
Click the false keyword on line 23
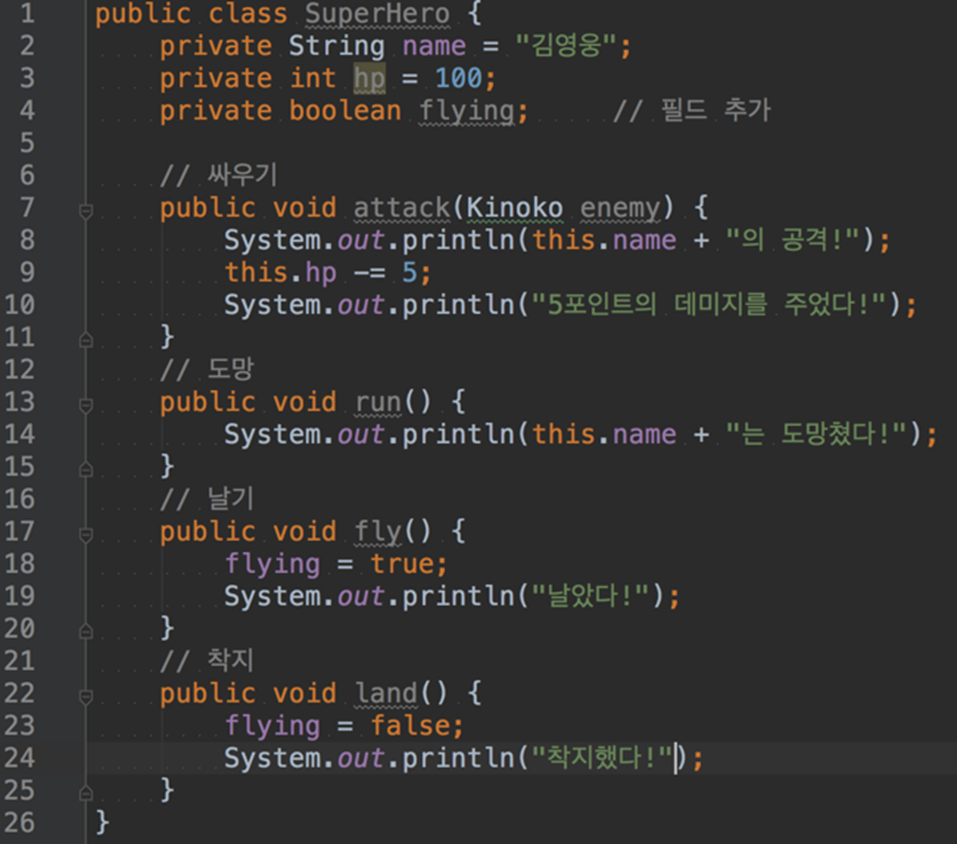tap(411, 725)
